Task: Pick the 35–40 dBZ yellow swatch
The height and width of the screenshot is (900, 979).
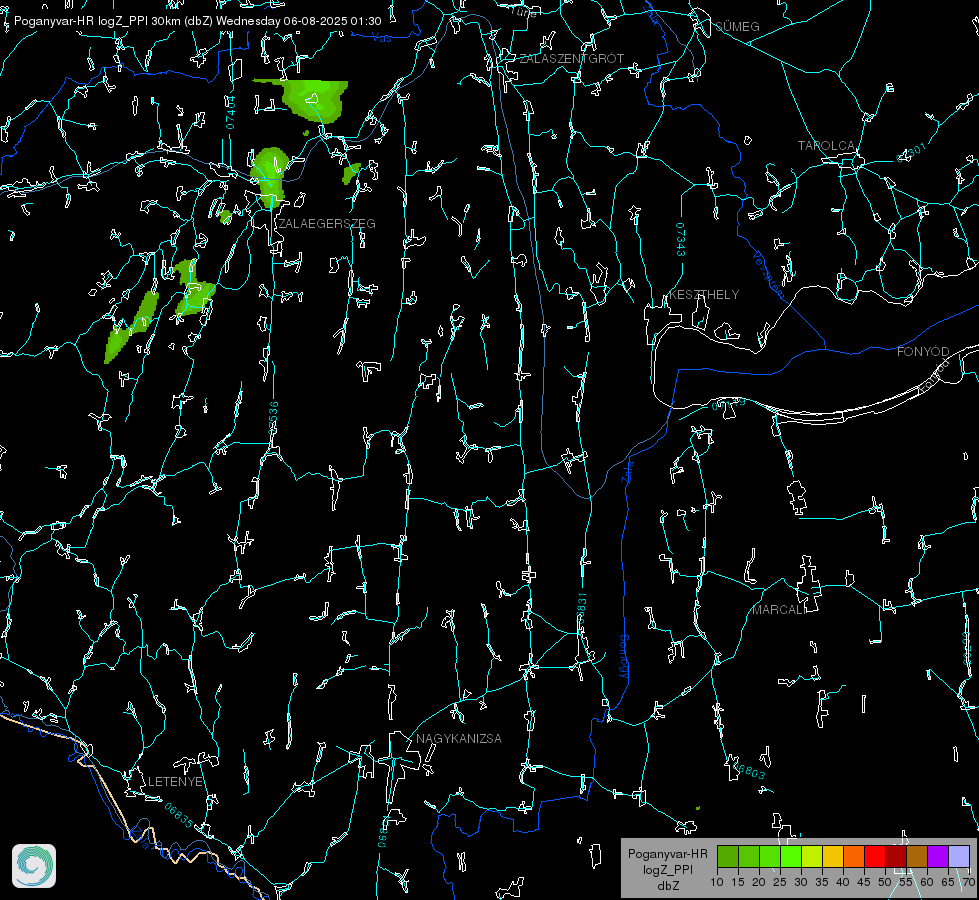Action: pyautogui.click(x=833, y=856)
